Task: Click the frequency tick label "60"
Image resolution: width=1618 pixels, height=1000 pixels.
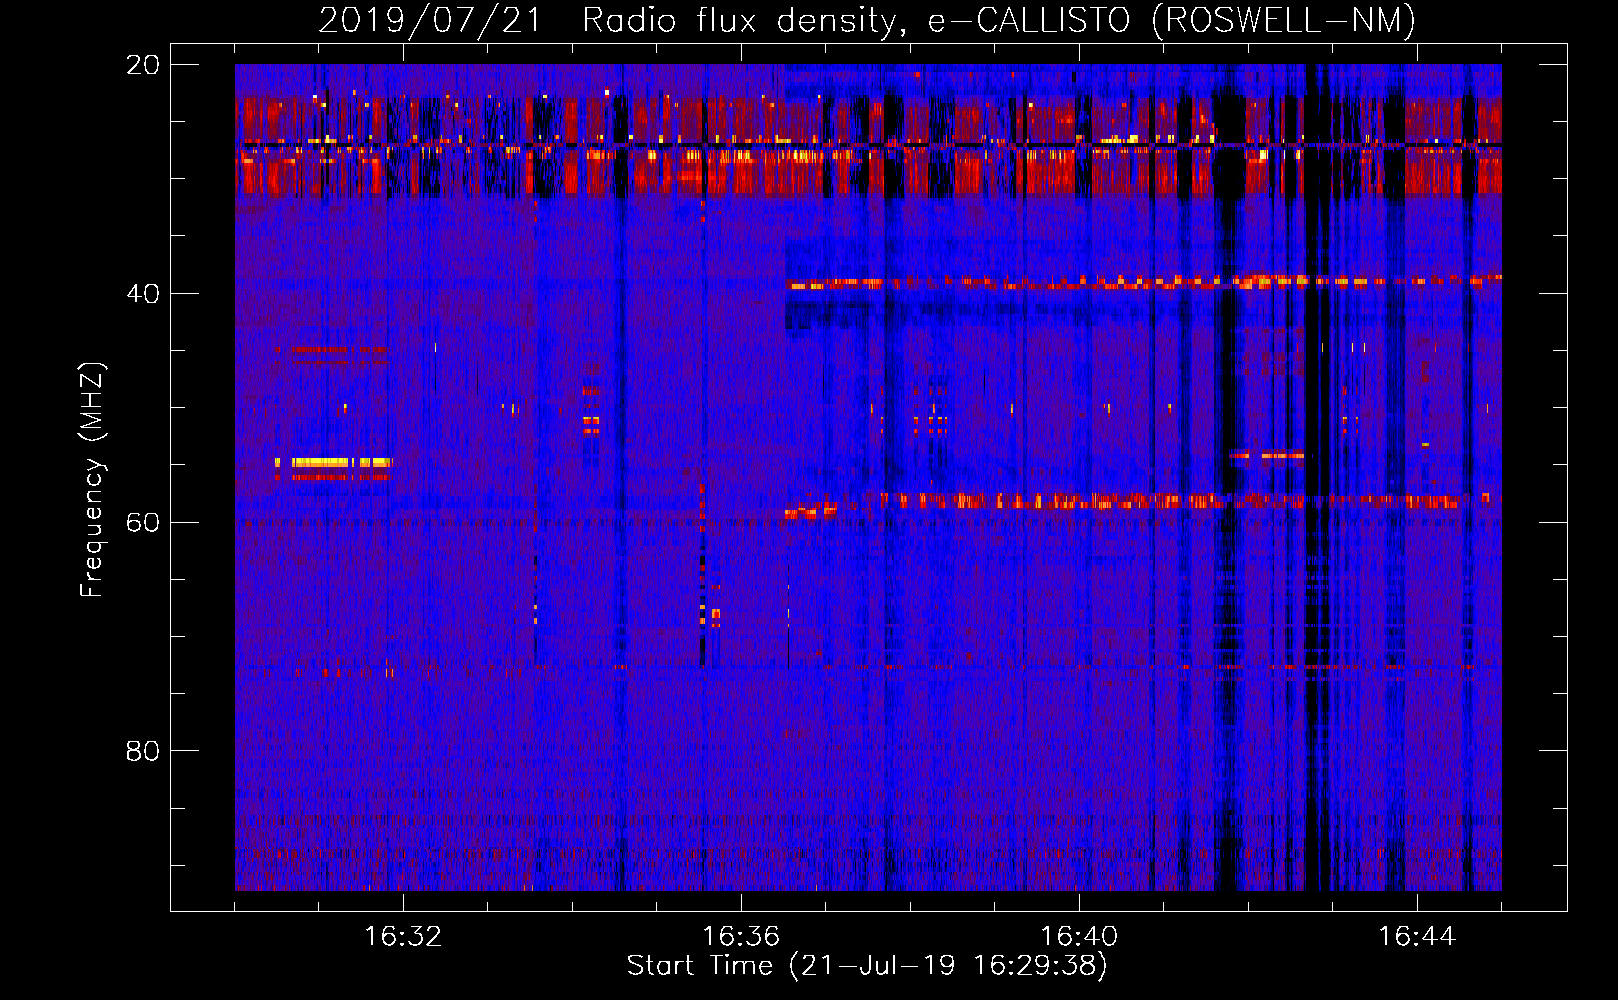Action: pyautogui.click(x=142, y=523)
